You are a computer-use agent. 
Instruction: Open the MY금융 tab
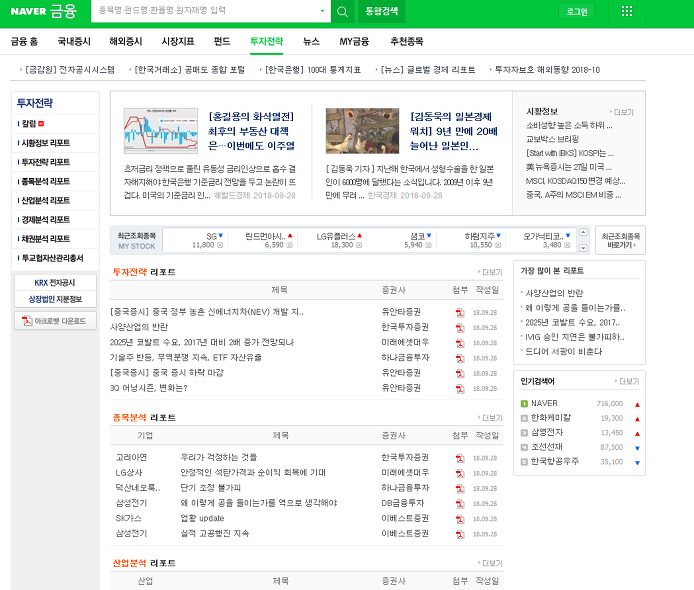[x=354, y=42]
